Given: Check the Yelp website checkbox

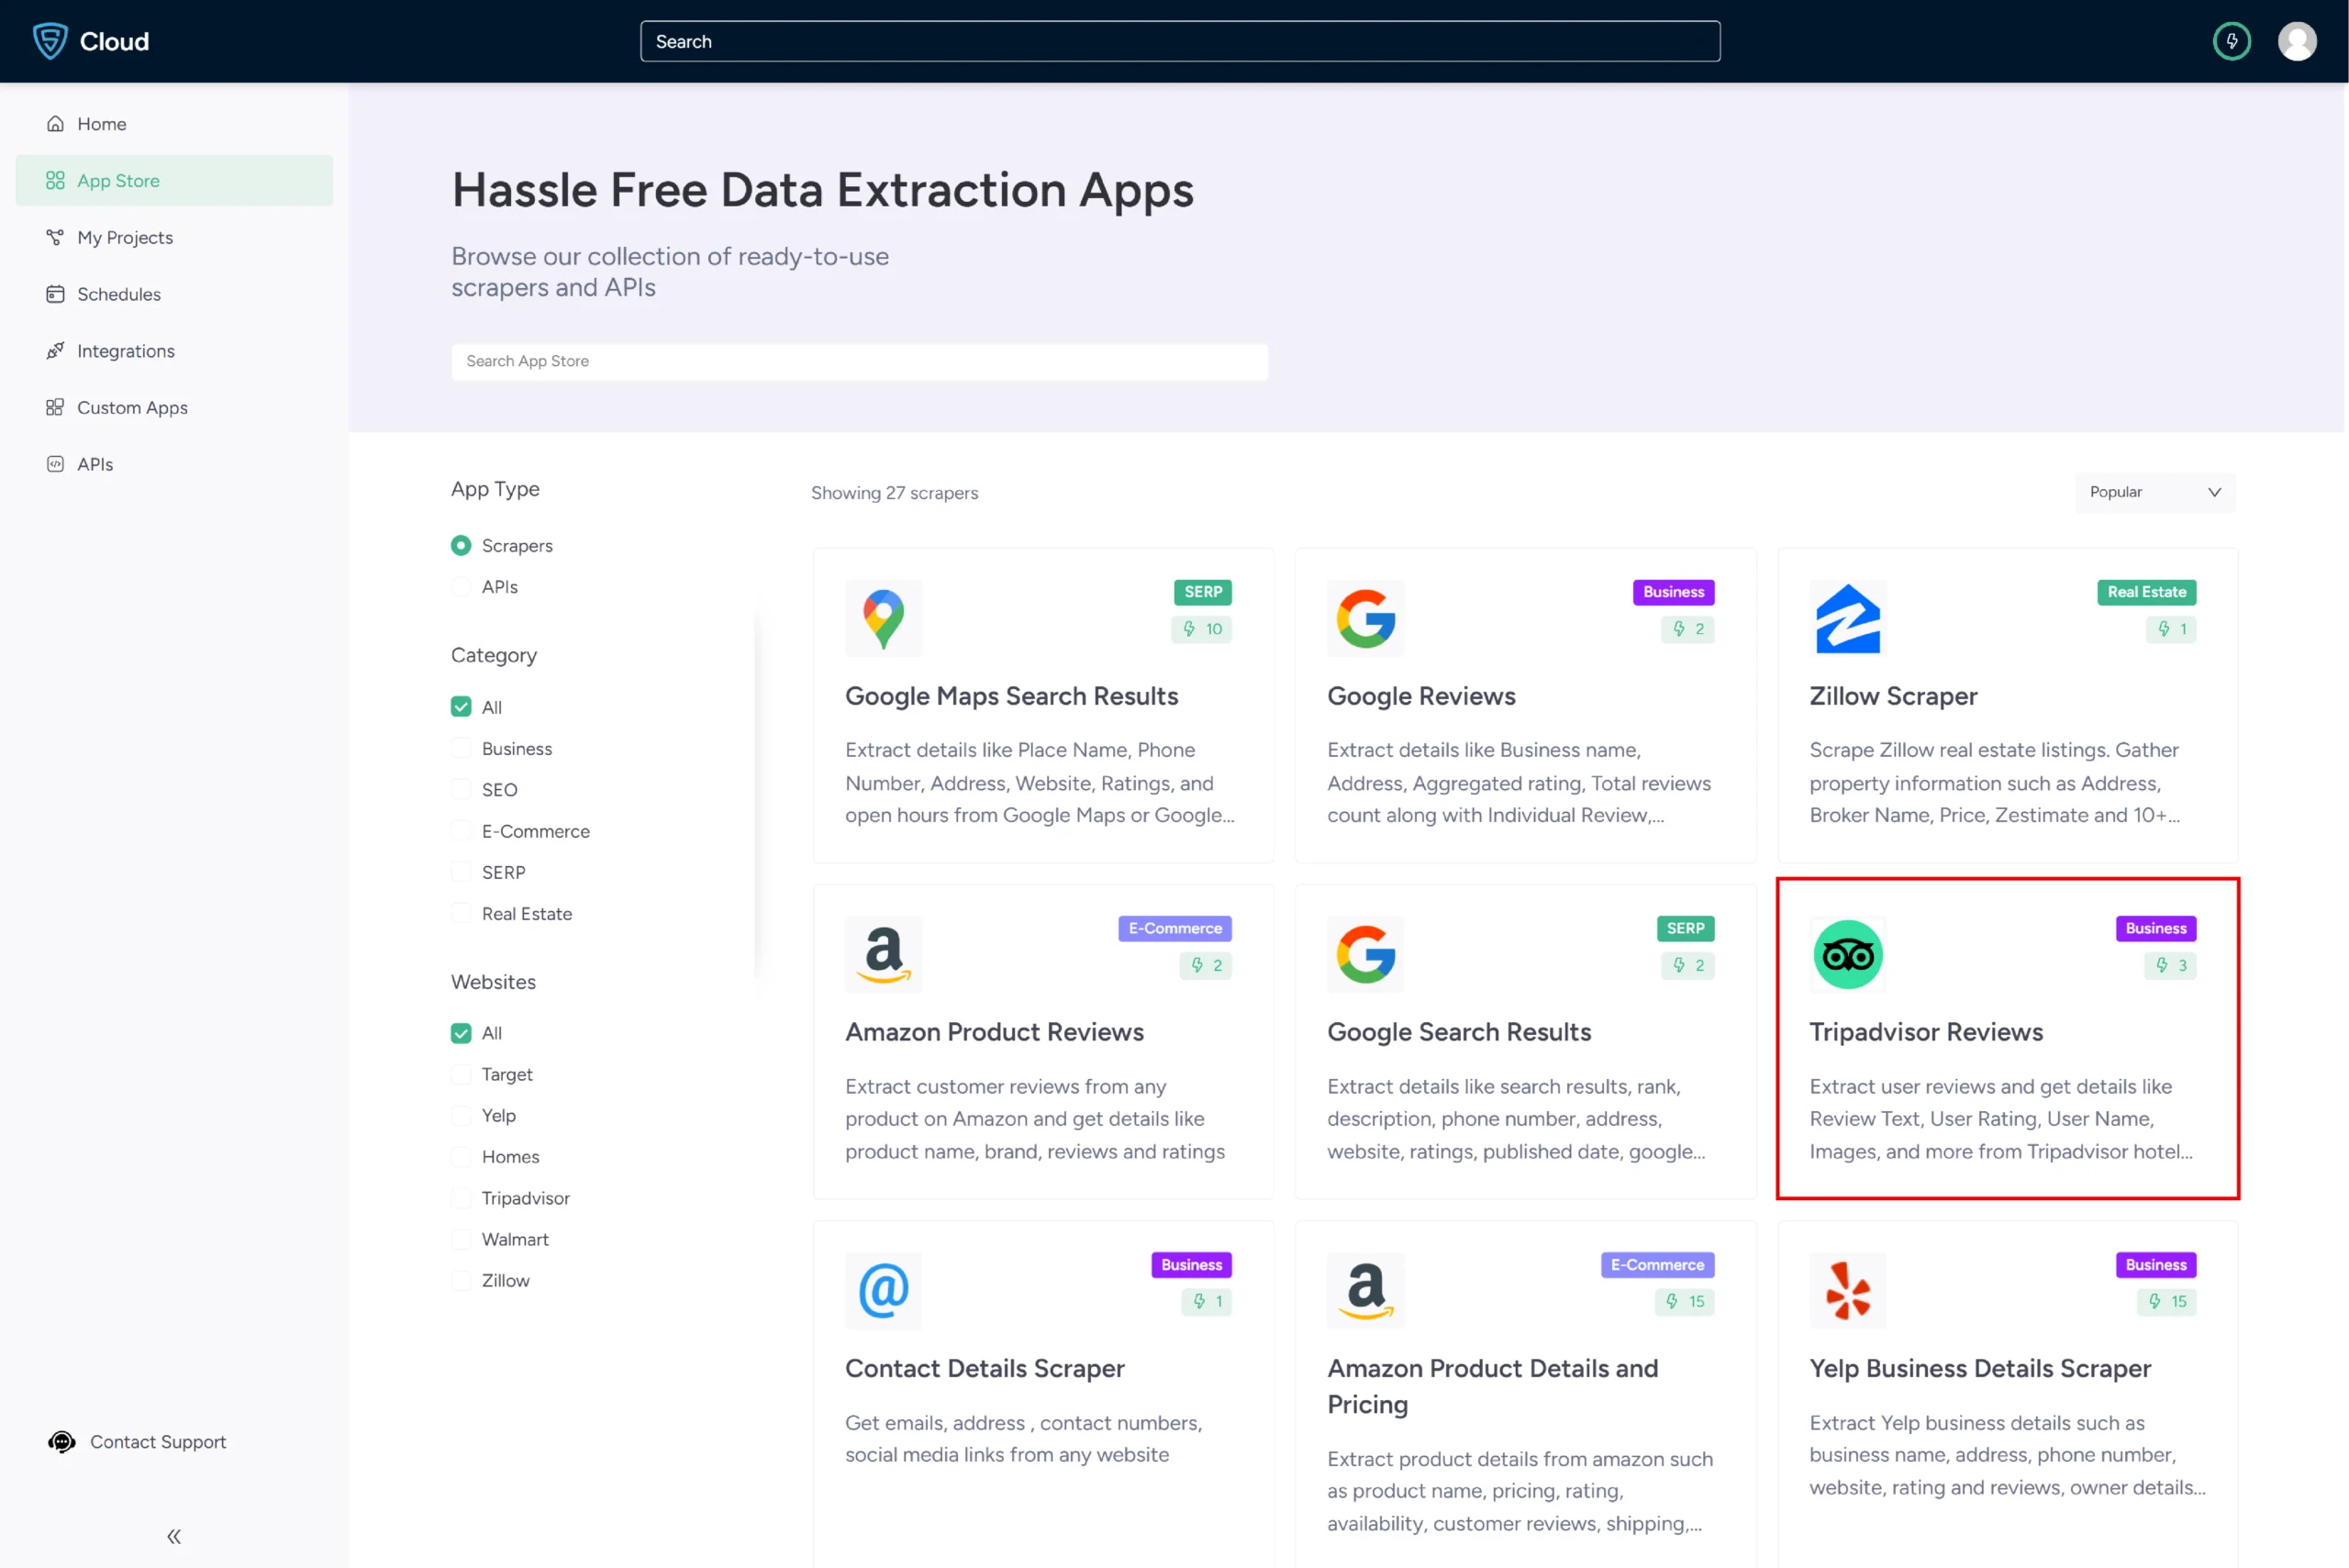Looking at the screenshot, I should click(460, 1116).
